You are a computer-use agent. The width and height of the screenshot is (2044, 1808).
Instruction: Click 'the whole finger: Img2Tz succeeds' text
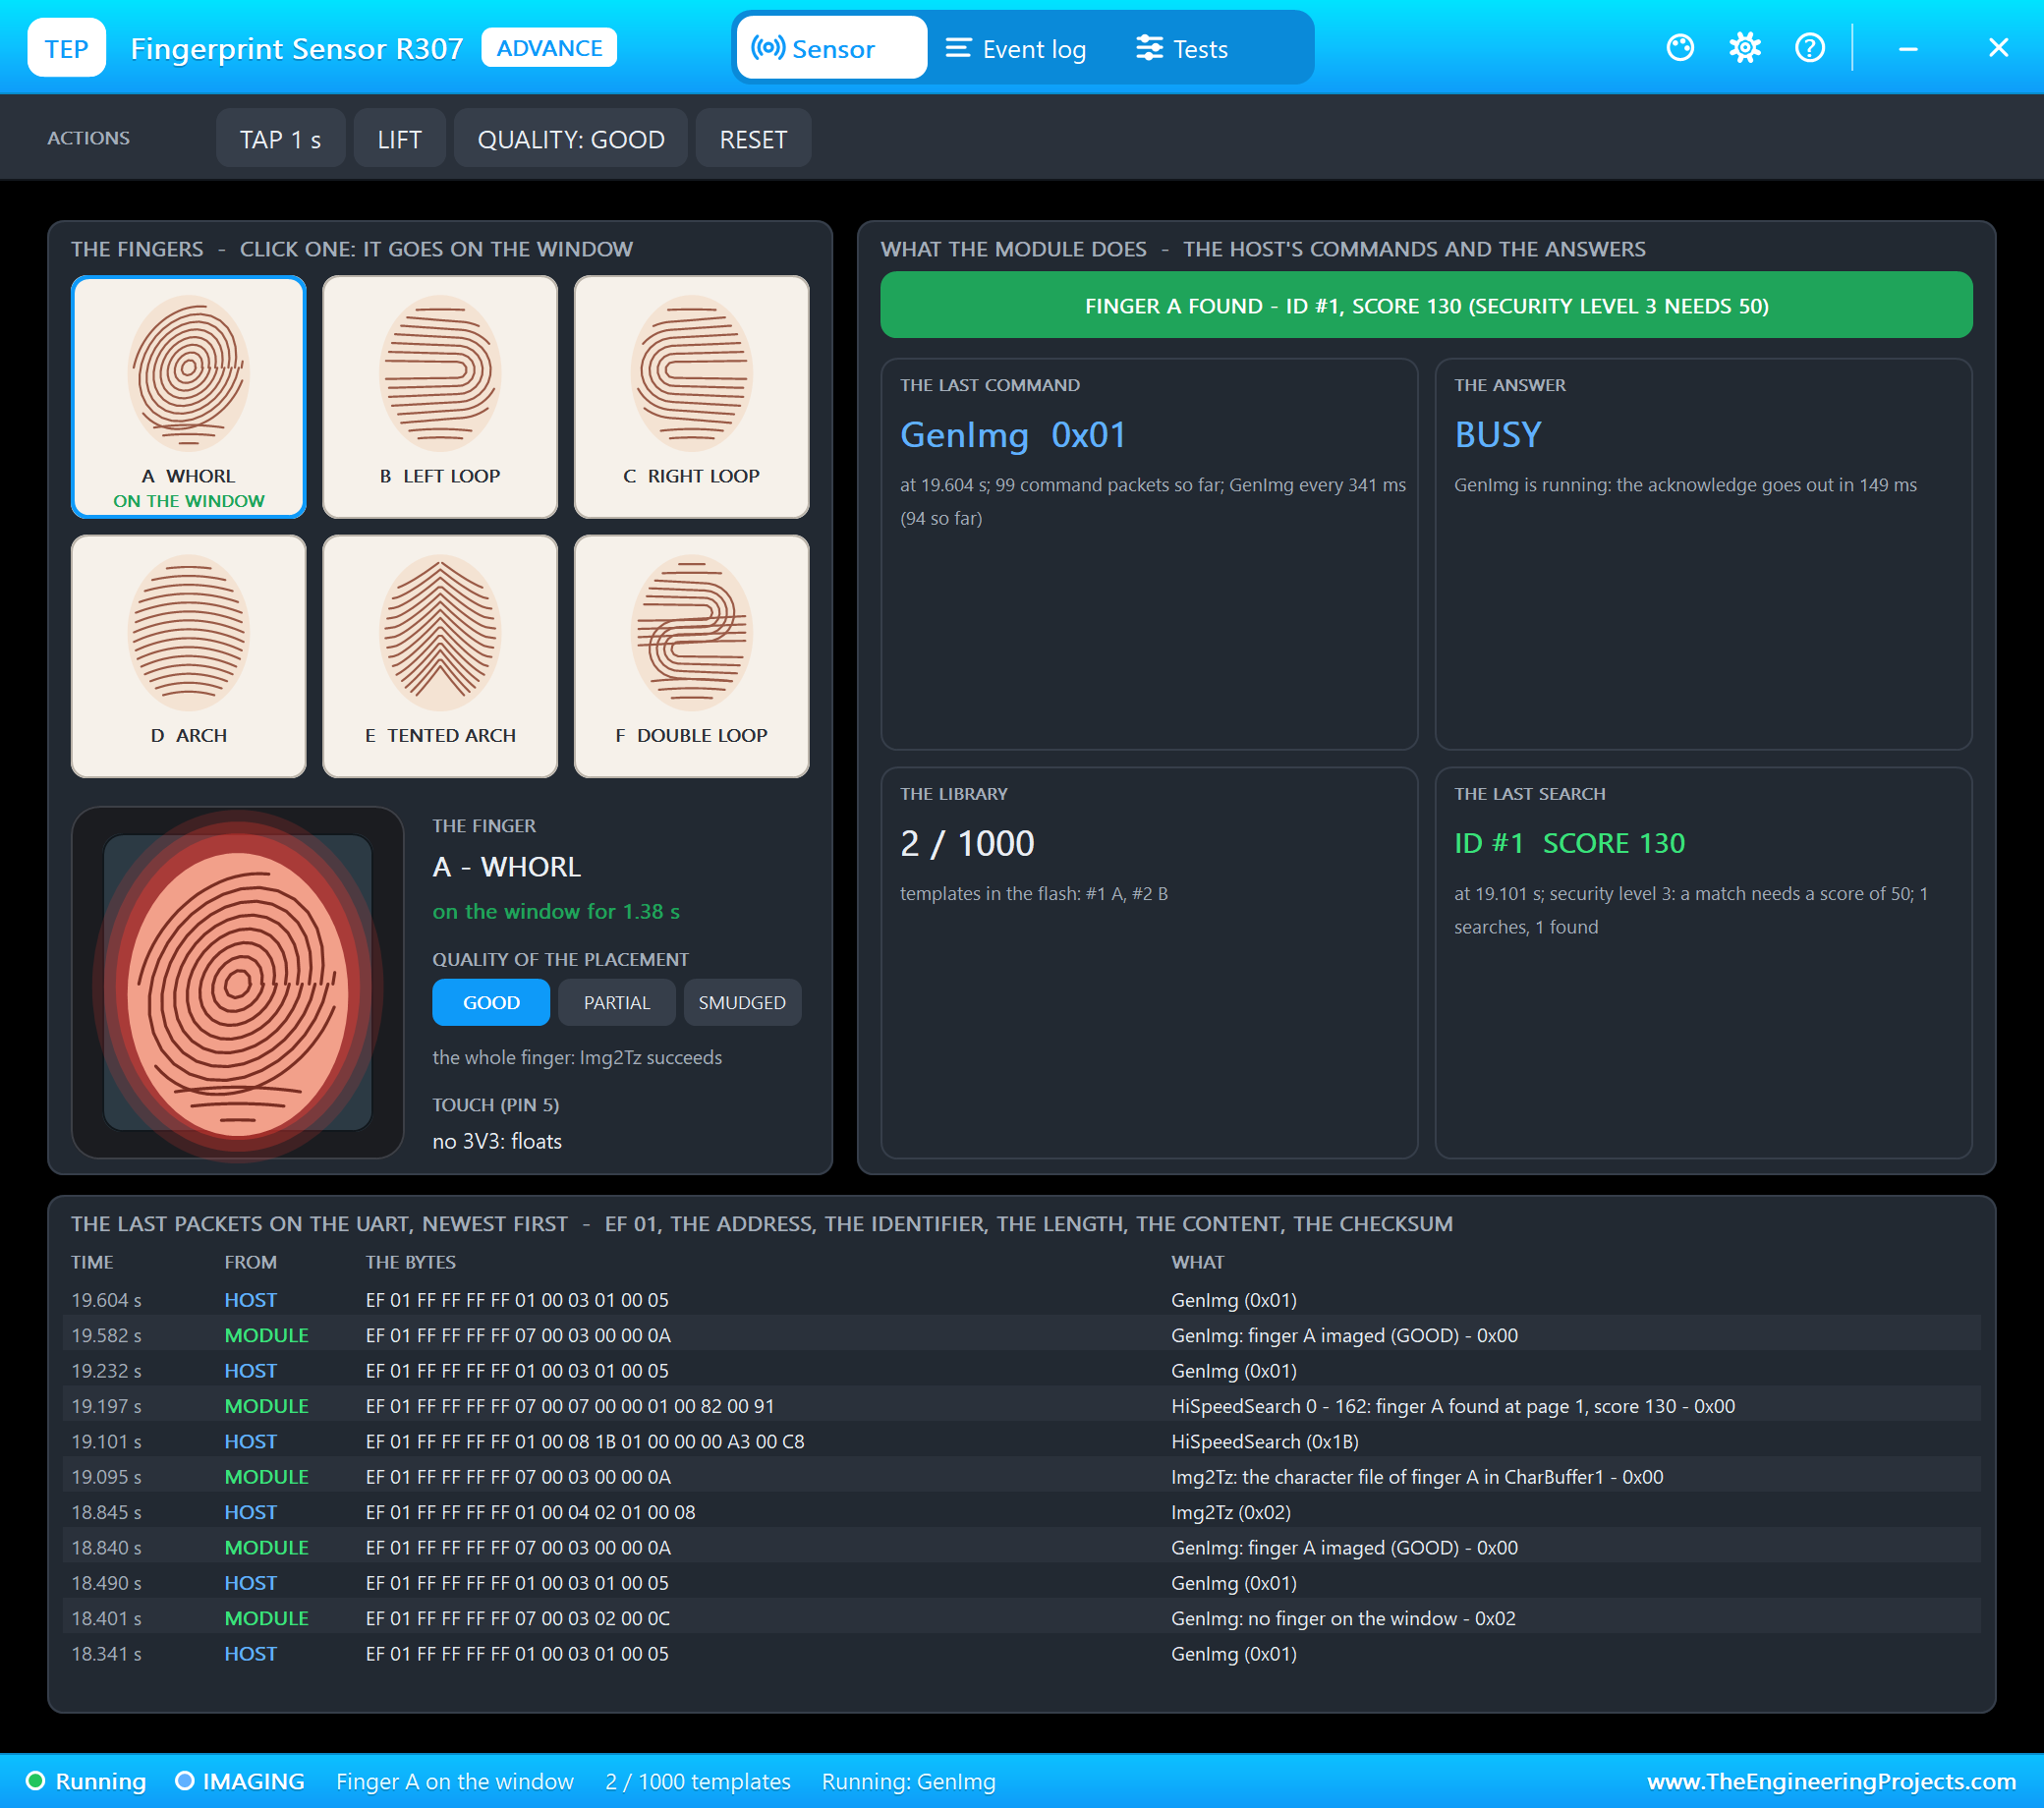point(577,1057)
